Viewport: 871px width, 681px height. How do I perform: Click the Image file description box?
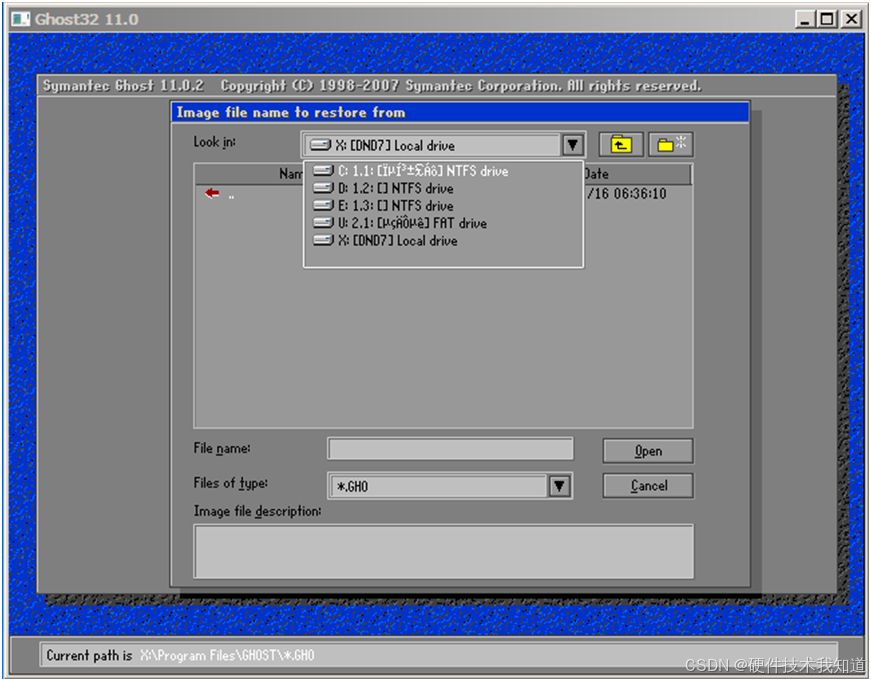443,552
